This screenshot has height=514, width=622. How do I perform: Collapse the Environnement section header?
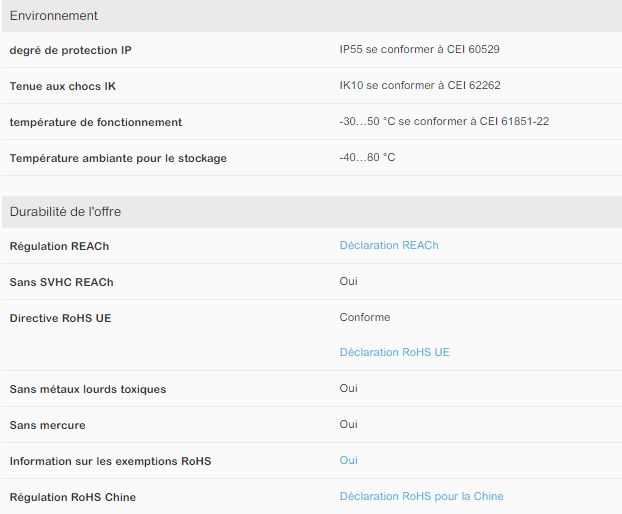coord(54,16)
